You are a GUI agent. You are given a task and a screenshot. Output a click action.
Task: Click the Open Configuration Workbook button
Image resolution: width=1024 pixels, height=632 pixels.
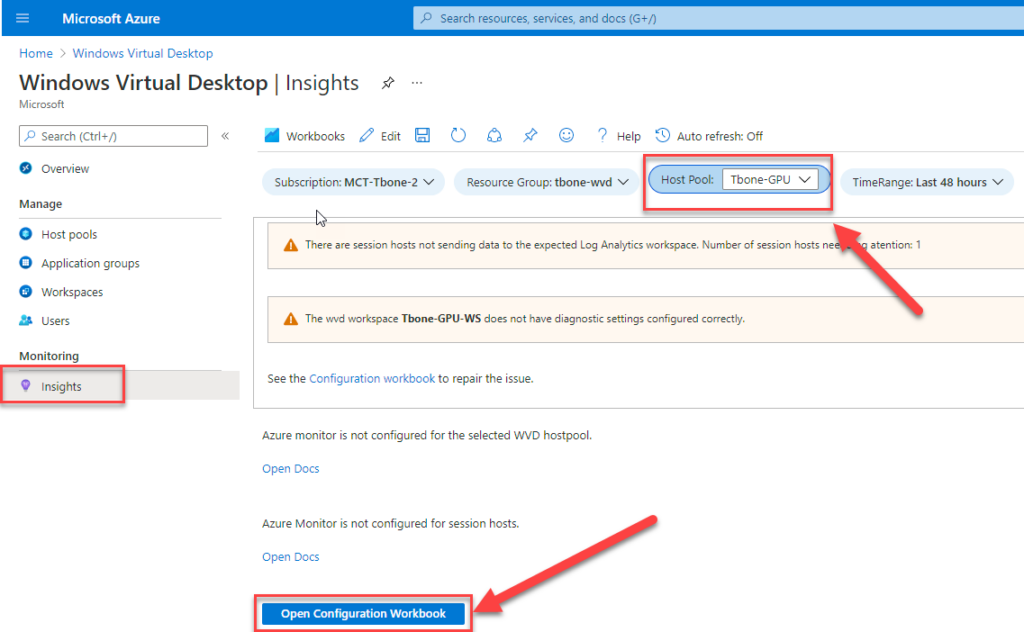tap(363, 613)
